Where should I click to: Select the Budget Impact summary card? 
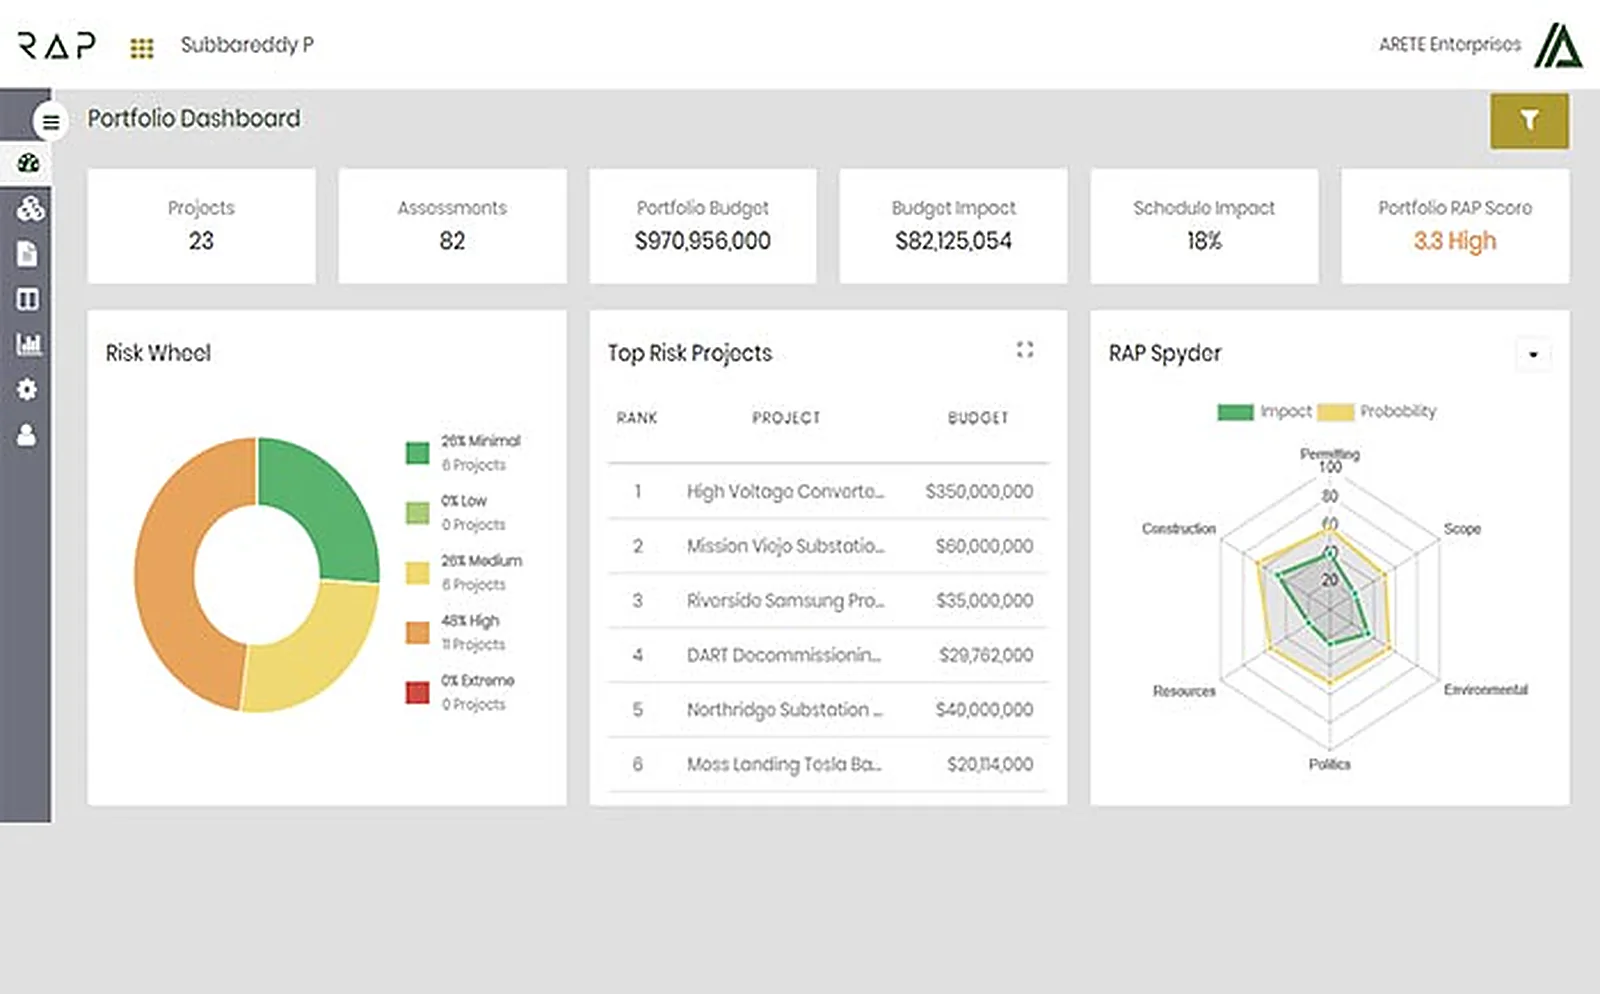pyautogui.click(x=953, y=226)
